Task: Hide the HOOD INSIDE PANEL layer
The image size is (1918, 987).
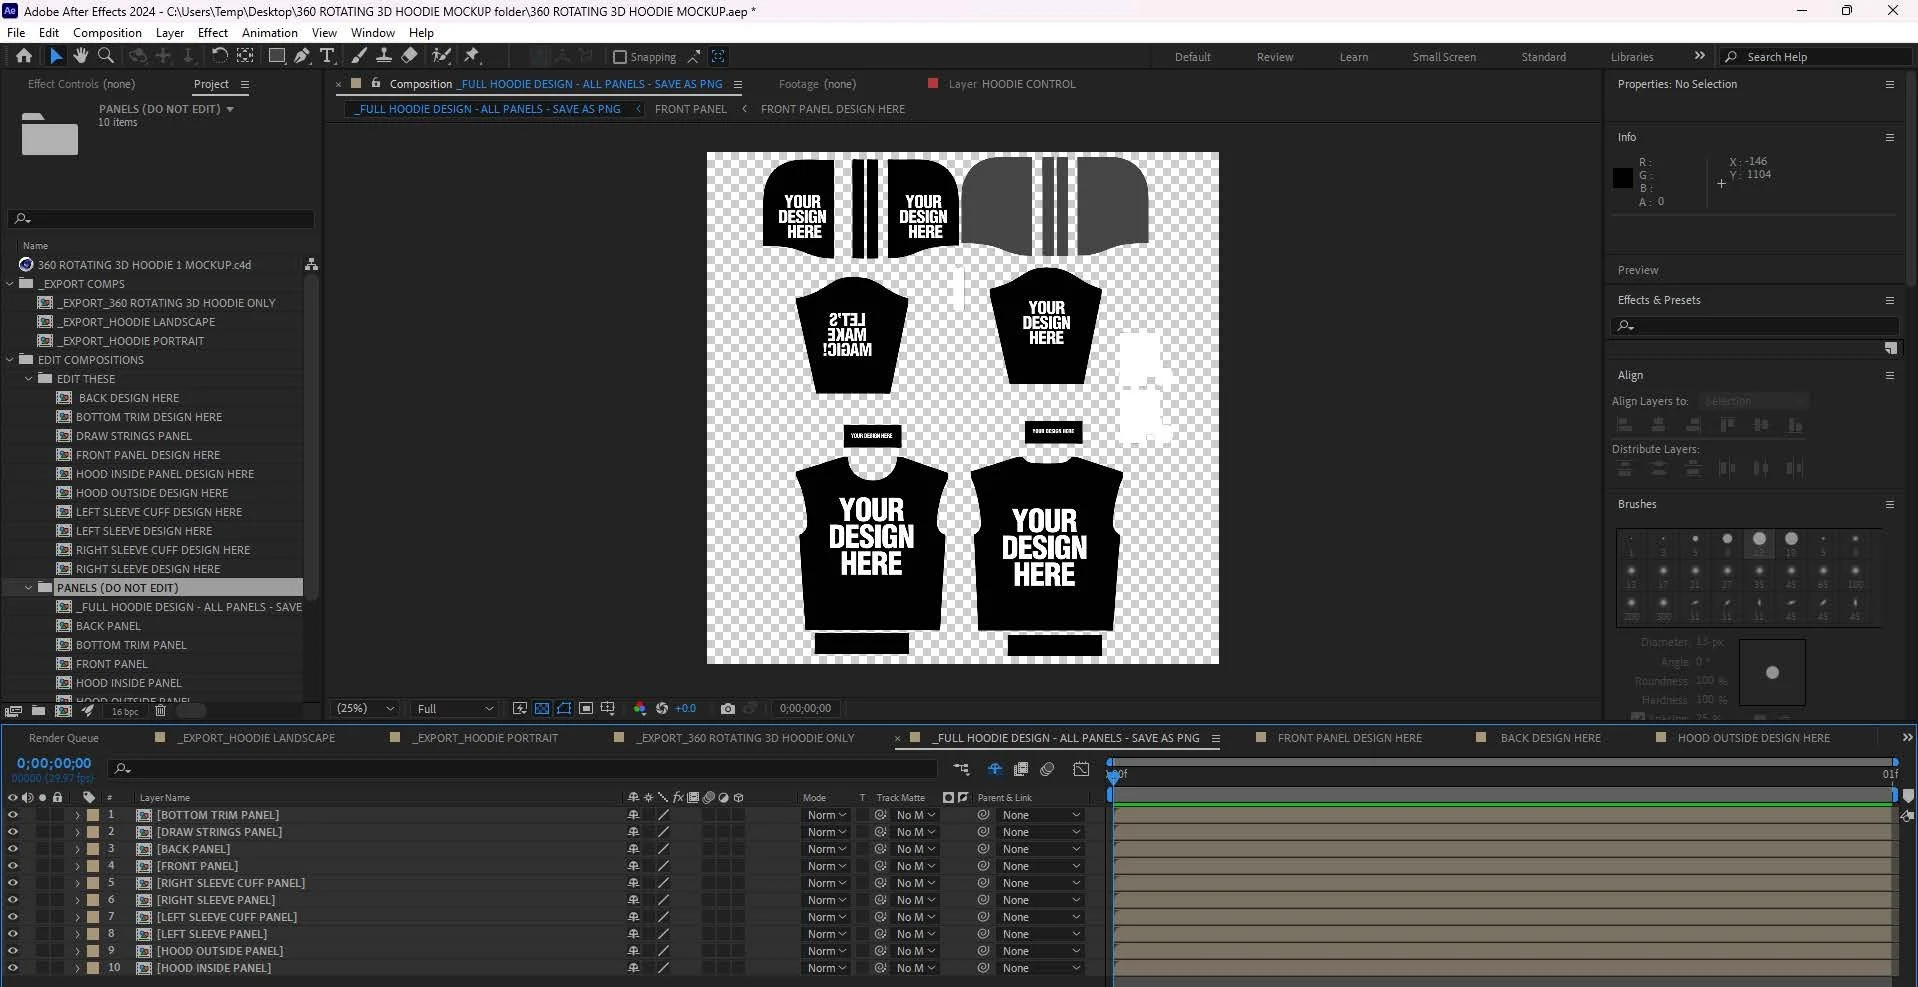Action: pos(13,968)
